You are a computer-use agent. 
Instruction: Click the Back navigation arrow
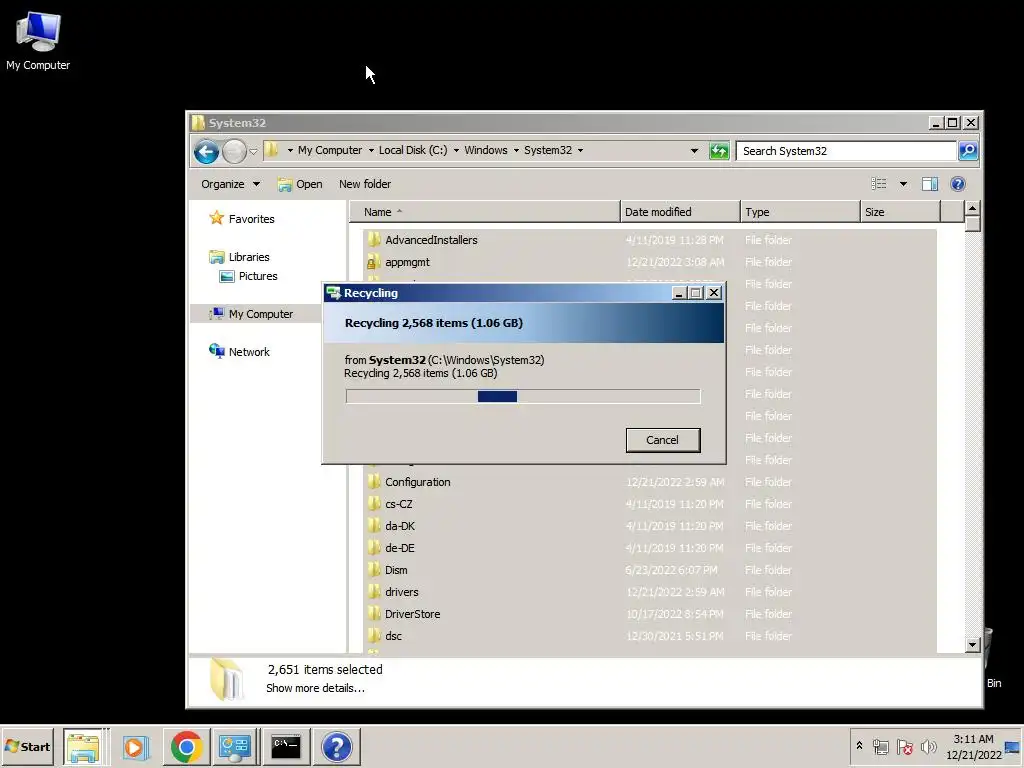pos(206,152)
